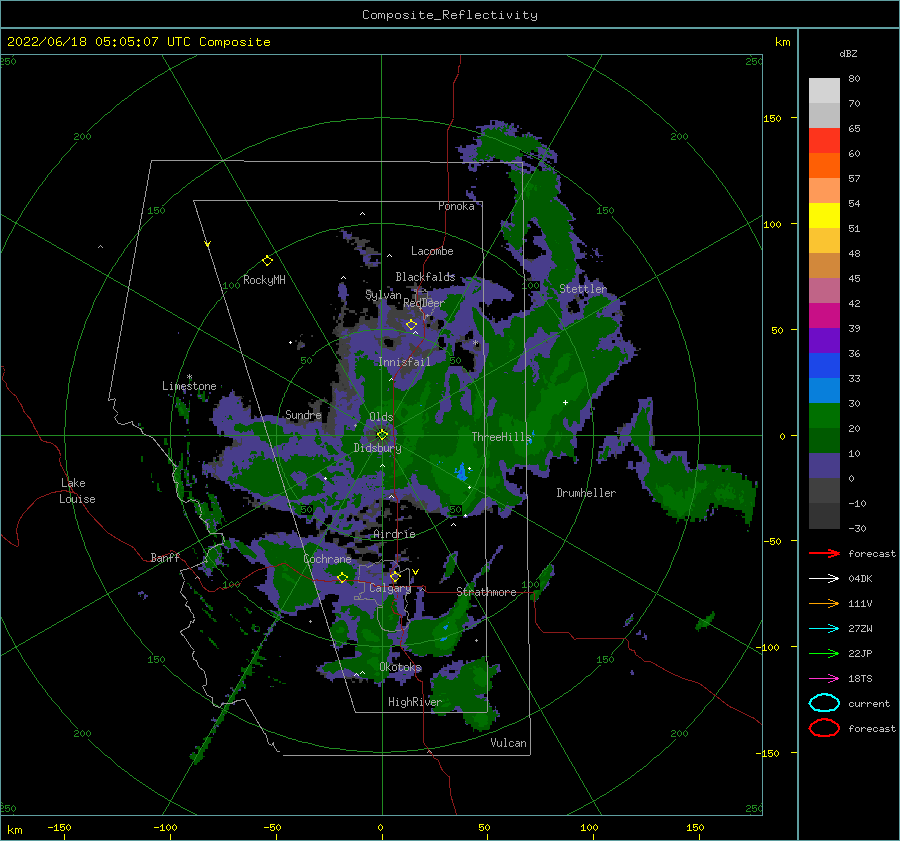Click the Drumheller label
The height and width of the screenshot is (841, 900).
(586, 493)
